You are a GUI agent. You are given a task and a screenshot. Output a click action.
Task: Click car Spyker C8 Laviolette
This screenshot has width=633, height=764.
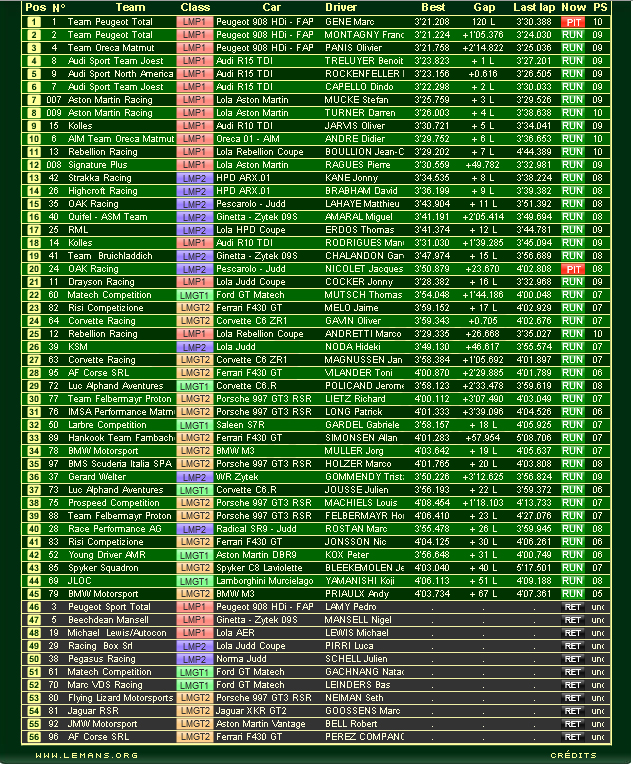click(259, 568)
